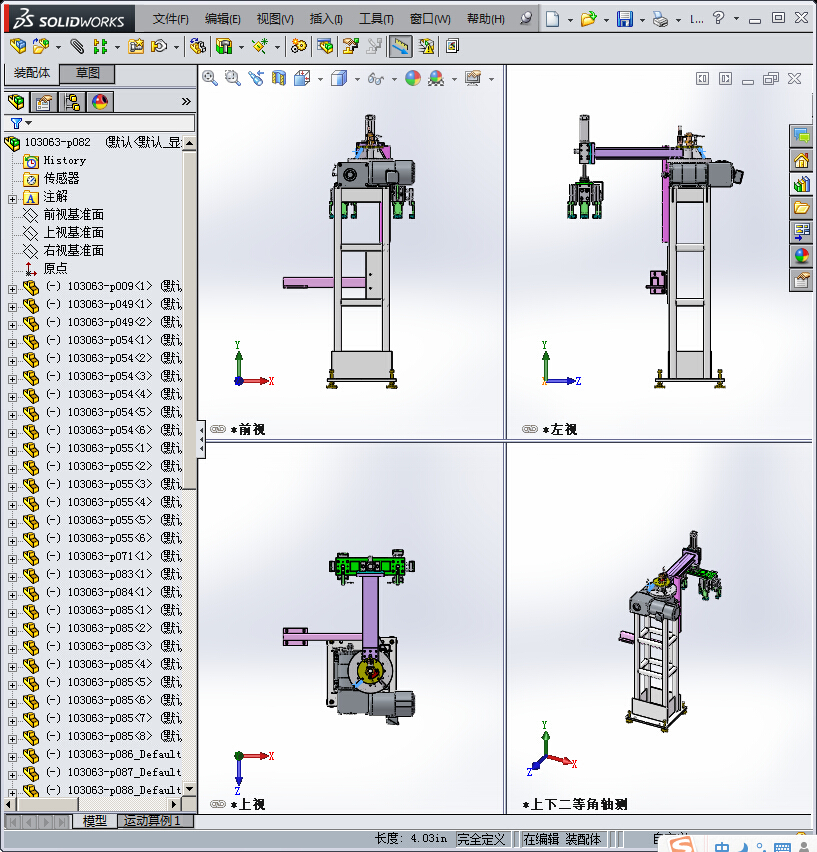
Task: Click the Bill of Materials icon
Action: pyautogui.click(x=325, y=46)
